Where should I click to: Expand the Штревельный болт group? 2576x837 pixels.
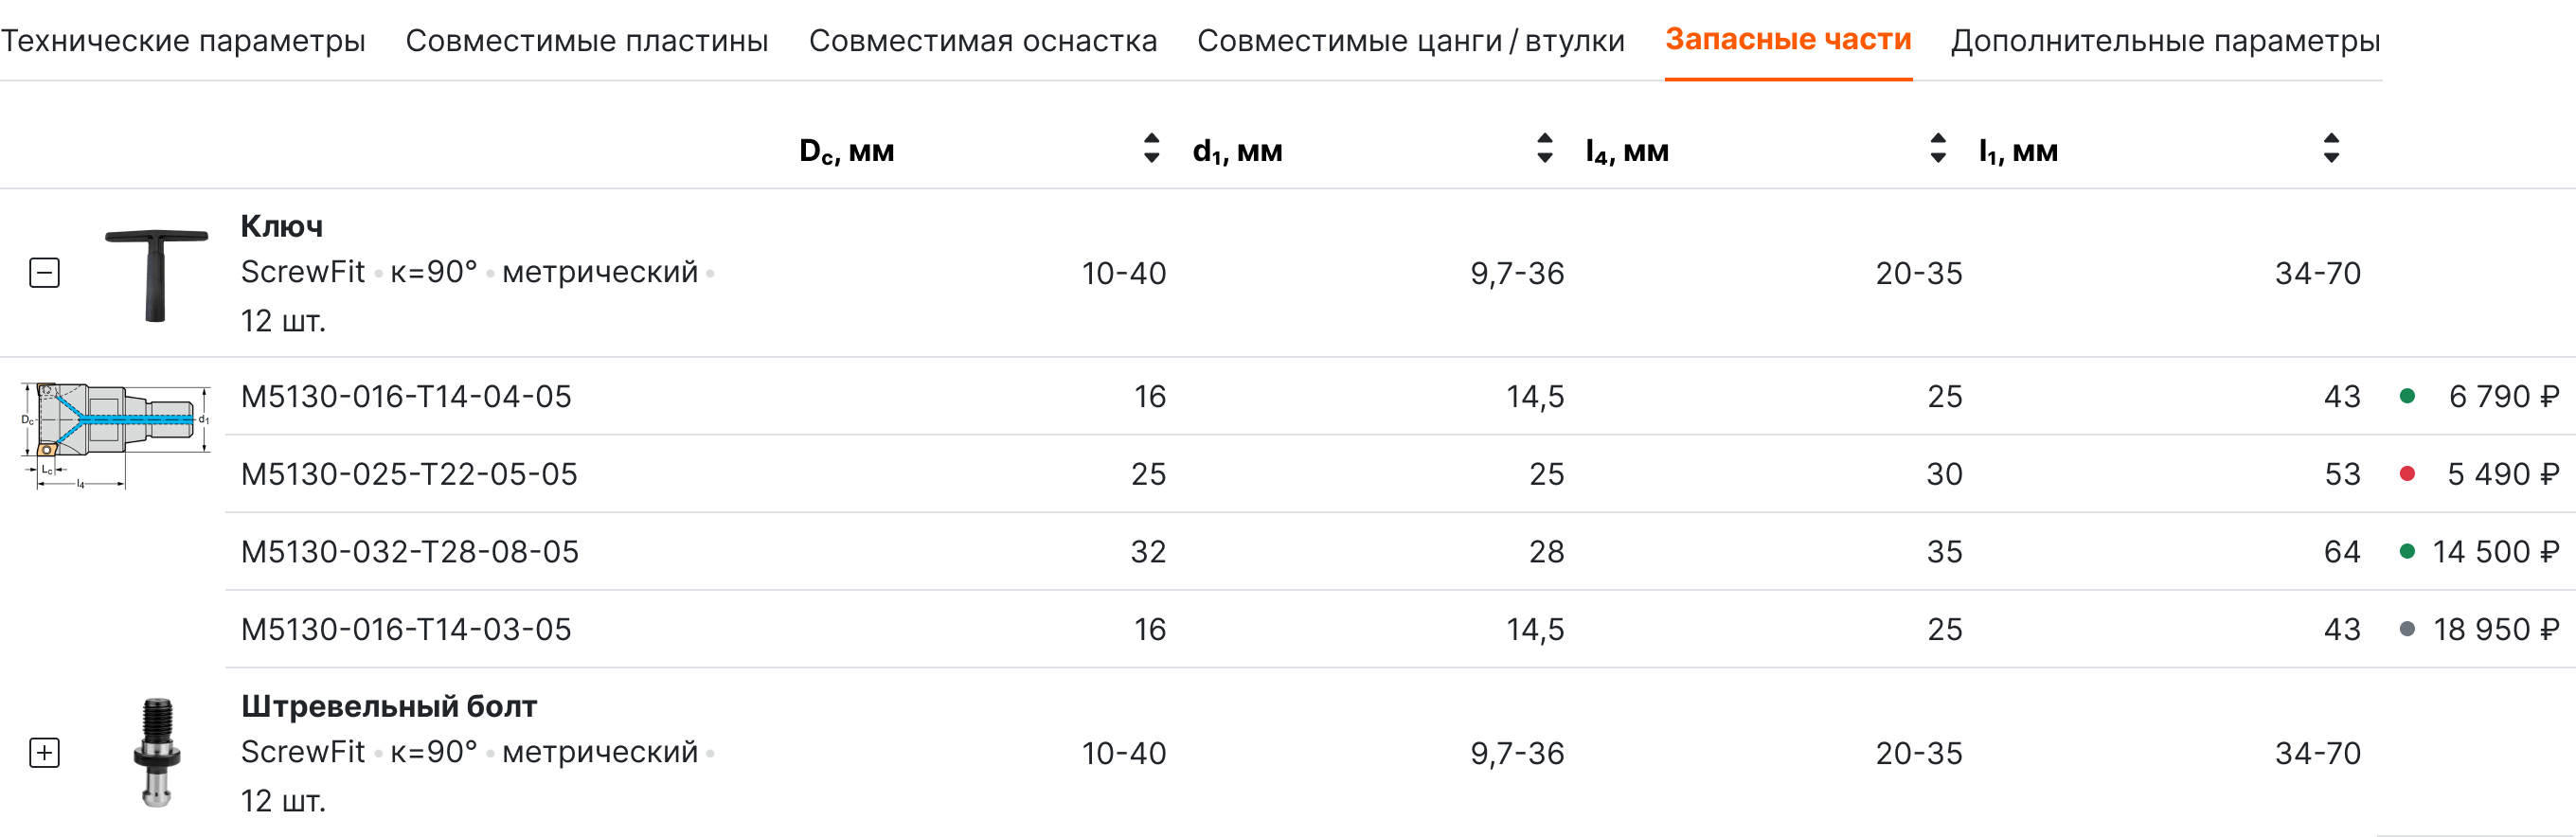pos(44,753)
